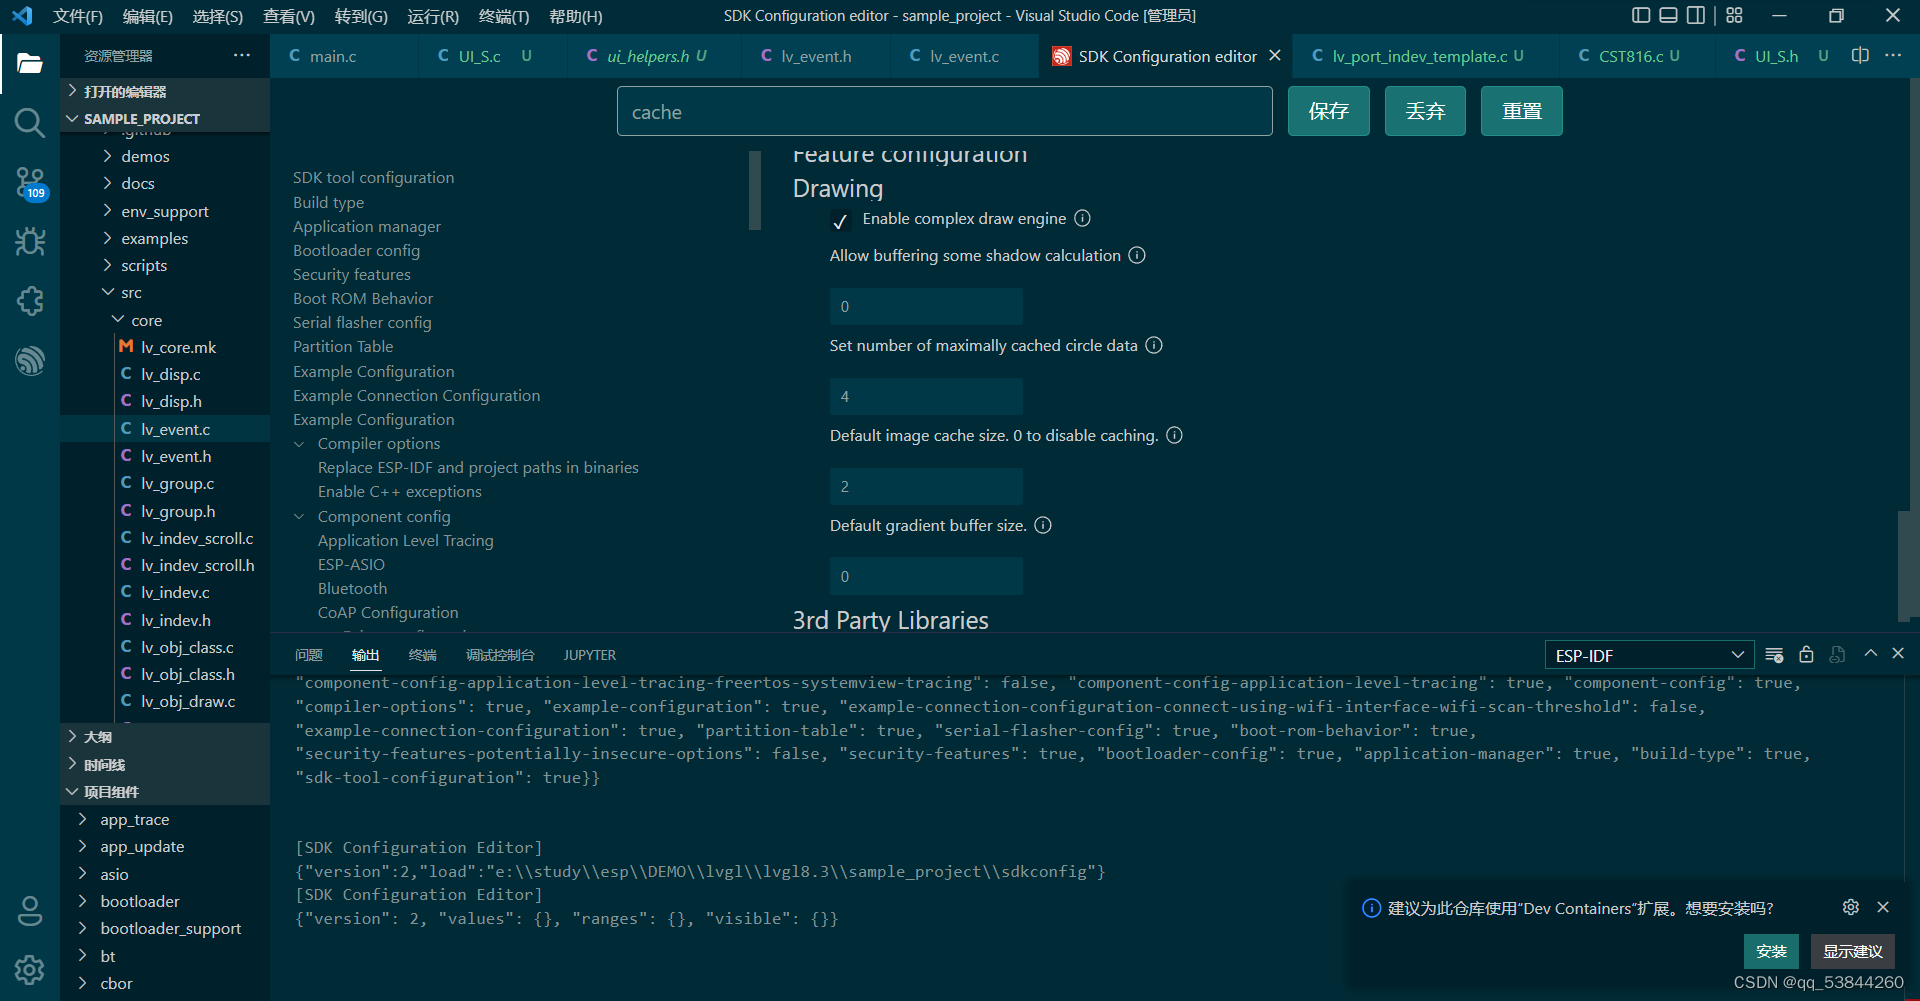Click info icon beside default gradient buffer size
The width and height of the screenshot is (1920, 1001).
(1043, 525)
